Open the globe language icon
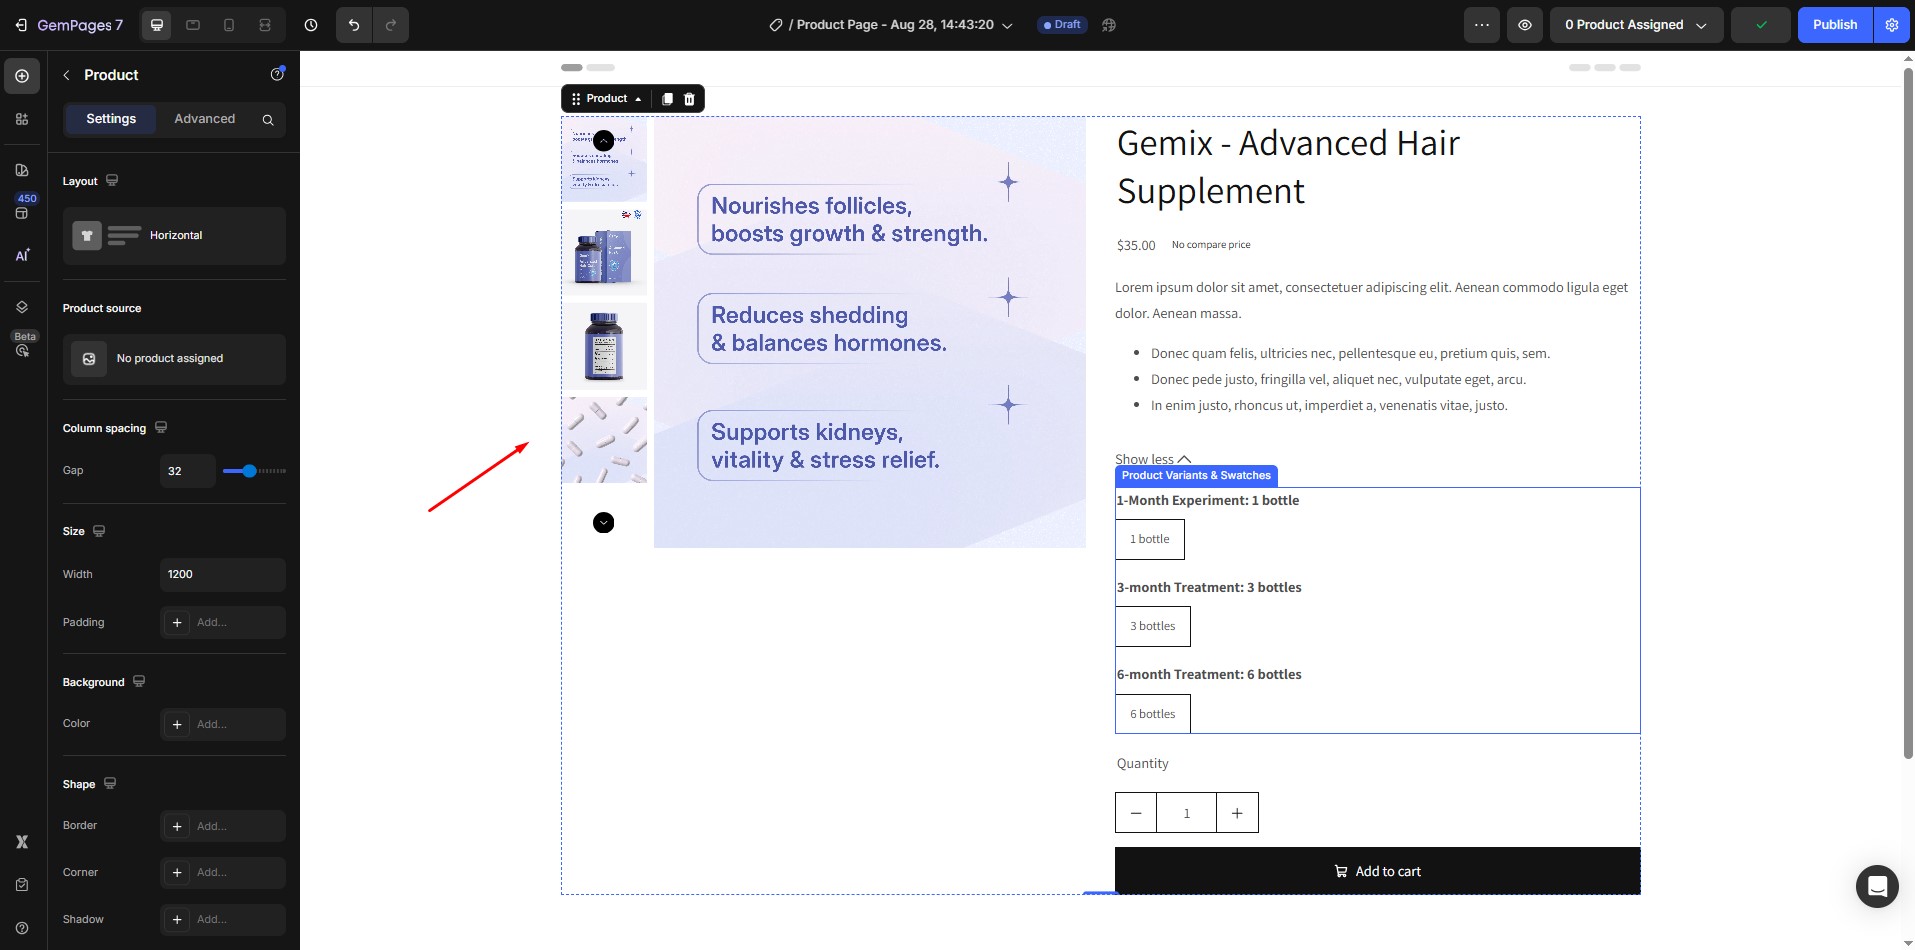1915x950 pixels. pos(1109,25)
